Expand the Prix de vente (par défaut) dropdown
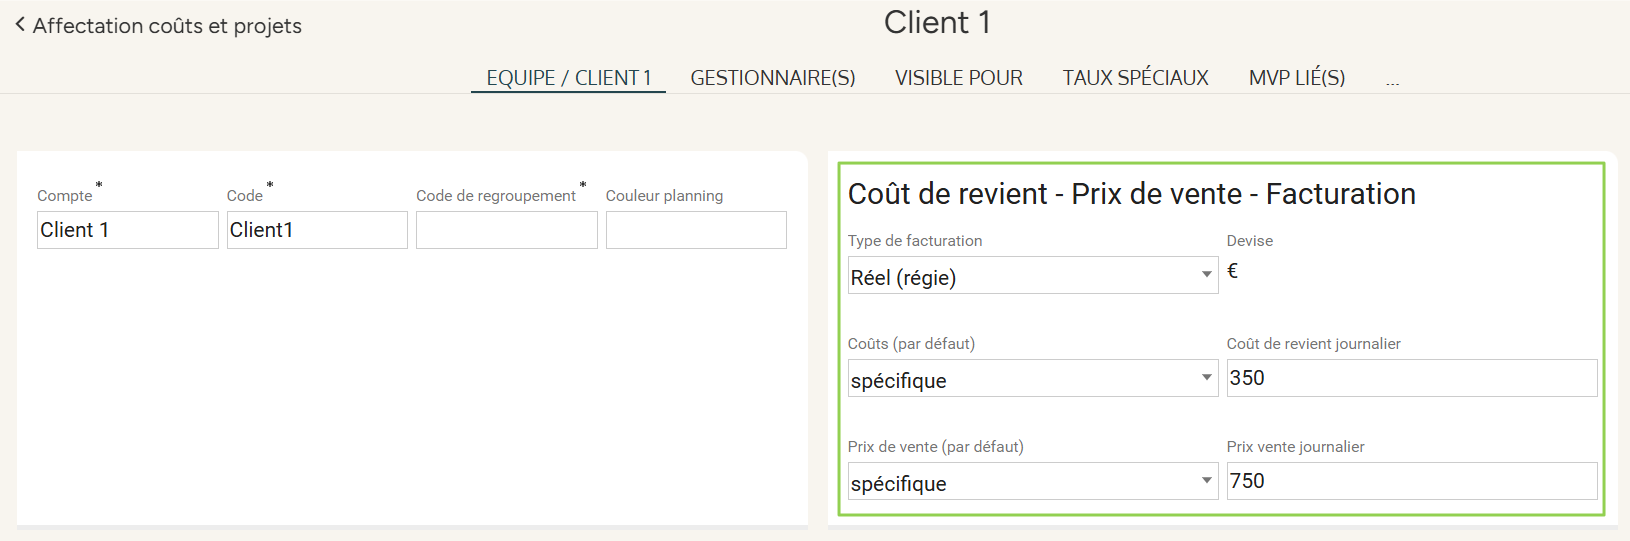 (x=1032, y=482)
